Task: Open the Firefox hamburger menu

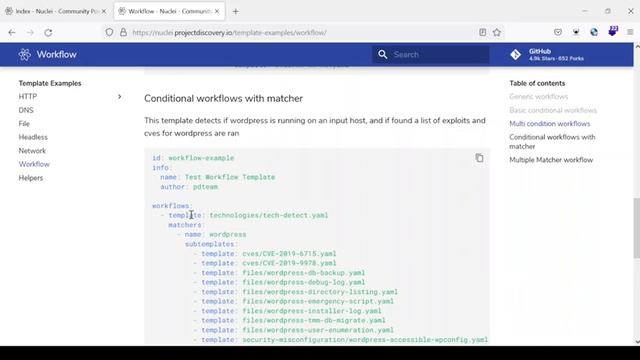Action: [630, 32]
